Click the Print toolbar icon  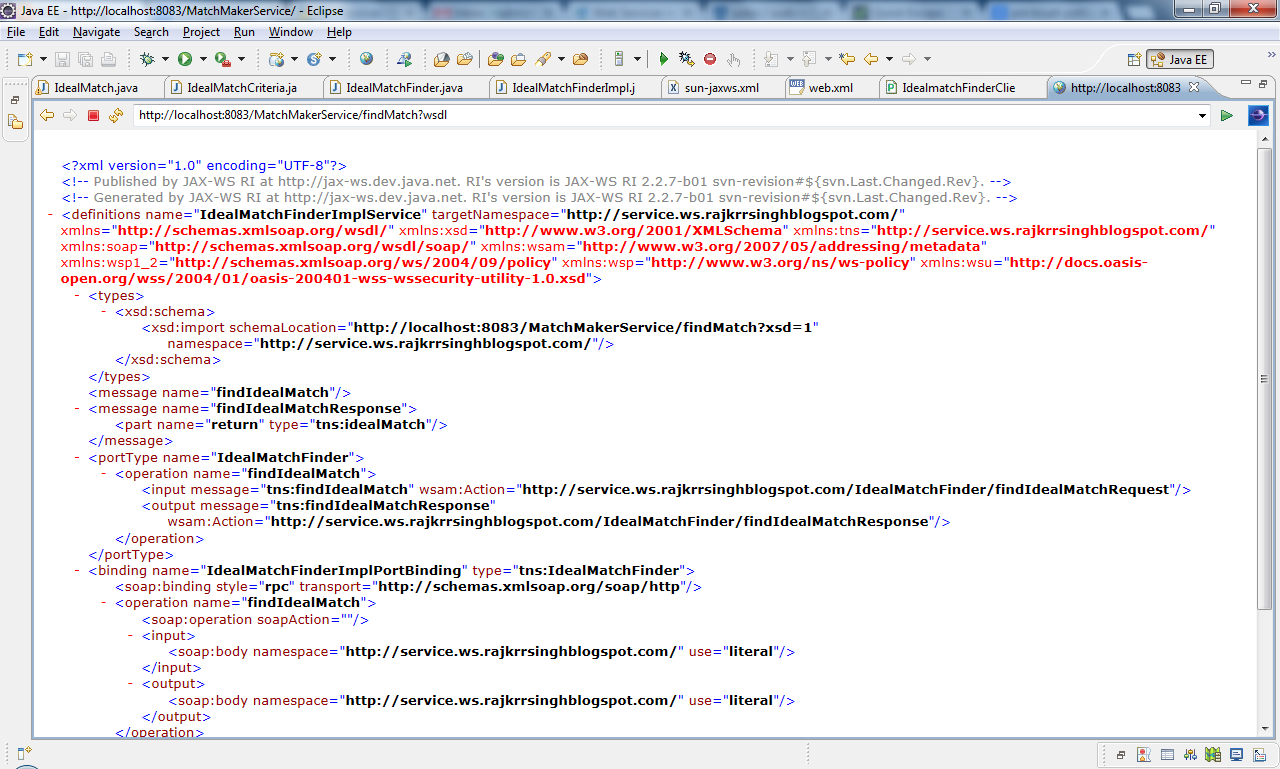pyautogui.click(x=109, y=59)
